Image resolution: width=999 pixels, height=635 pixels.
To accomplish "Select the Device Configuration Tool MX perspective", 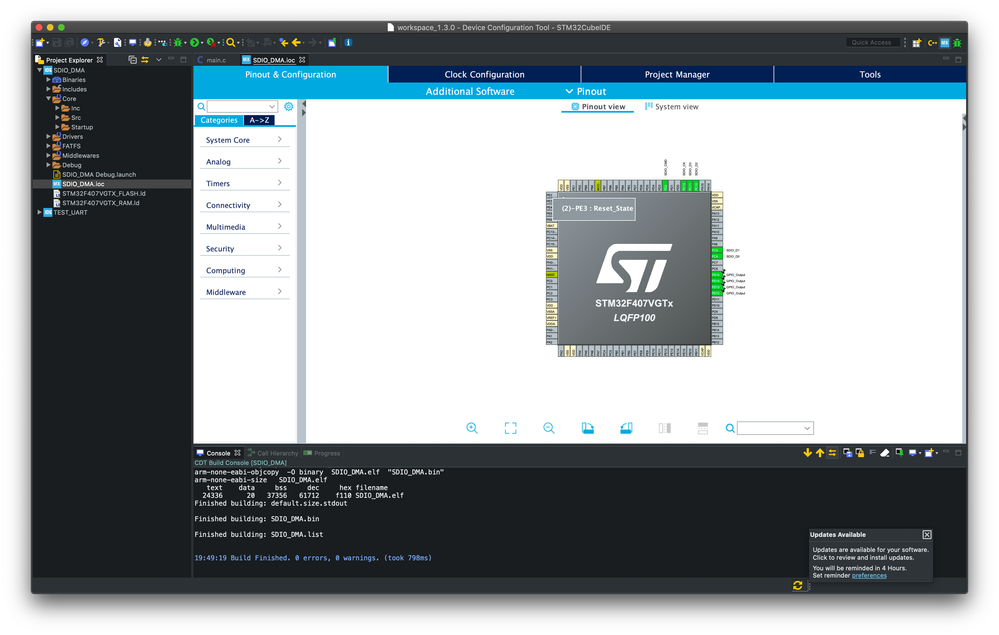I will pyautogui.click(x=945, y=43).
